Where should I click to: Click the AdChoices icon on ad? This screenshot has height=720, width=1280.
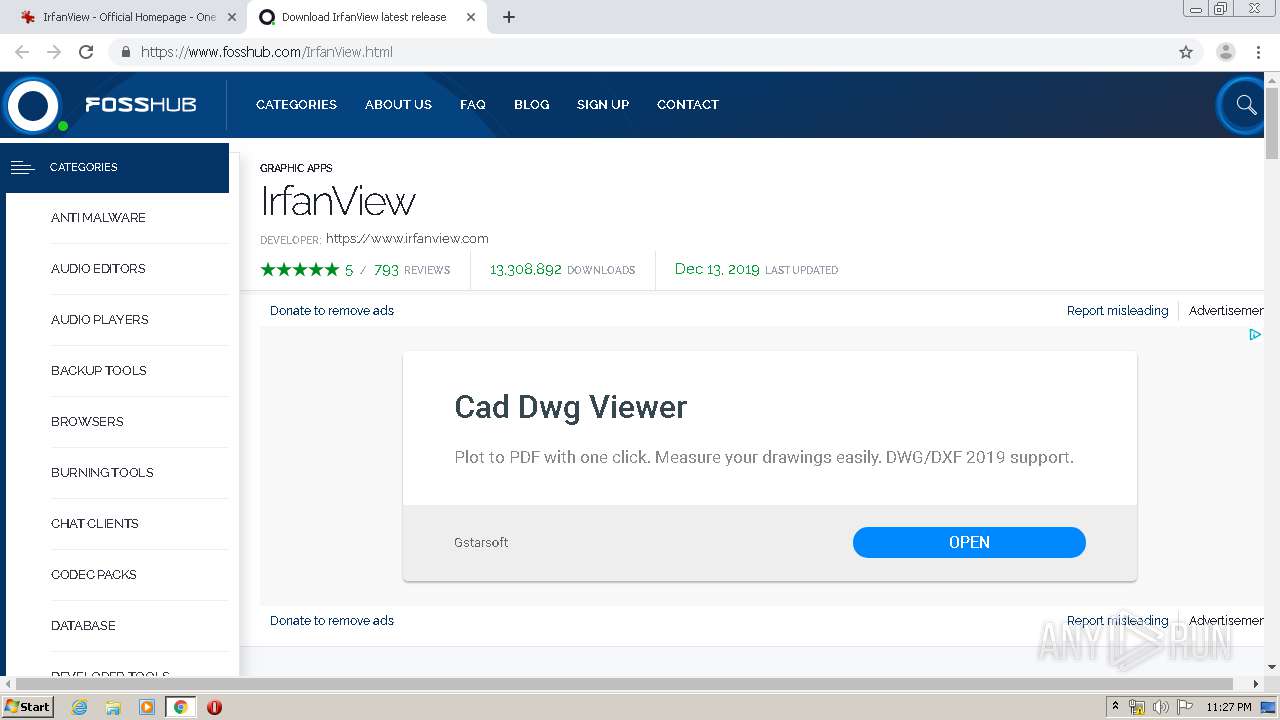pos(1254,335)
